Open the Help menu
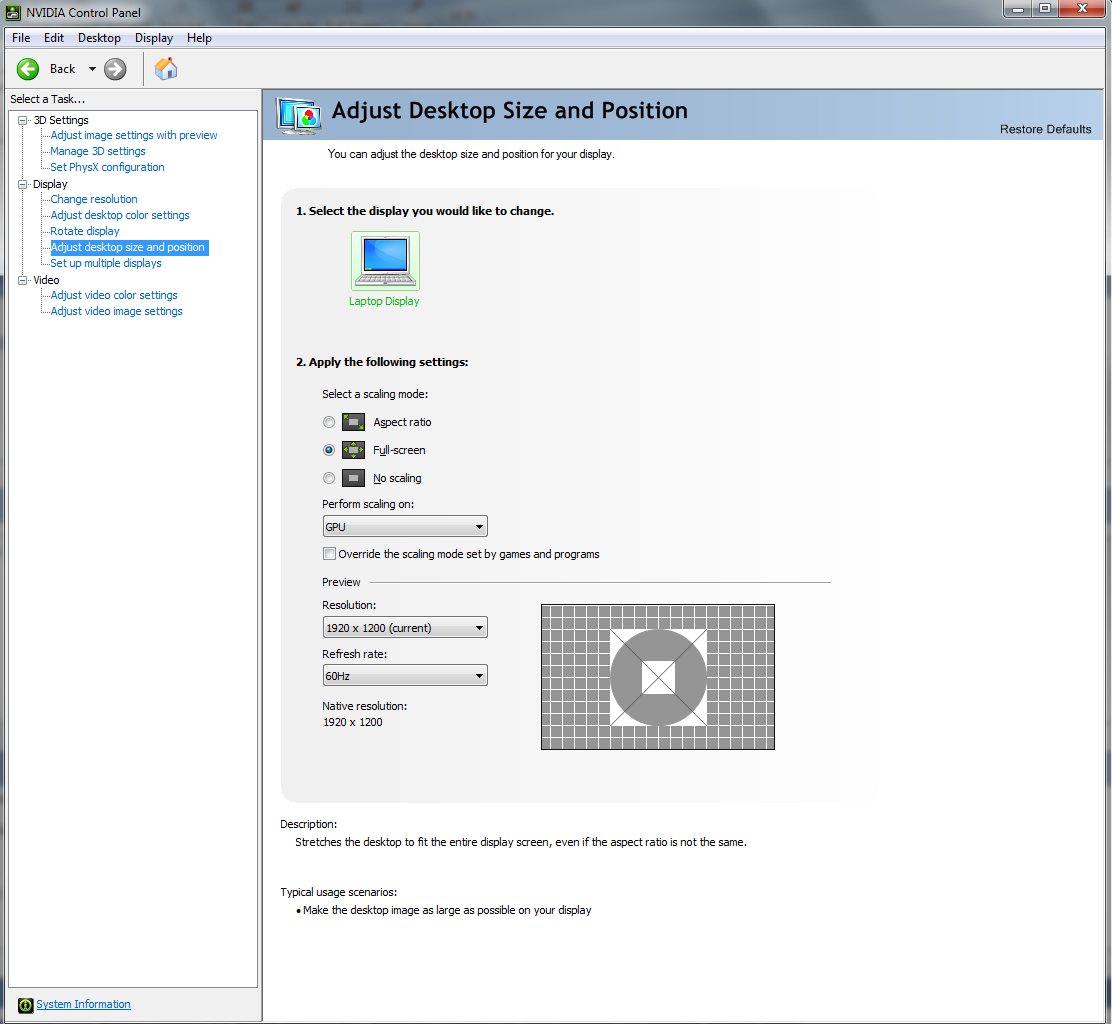The width and height of the screenshot is (1112, 1024). tap(199, 38)
